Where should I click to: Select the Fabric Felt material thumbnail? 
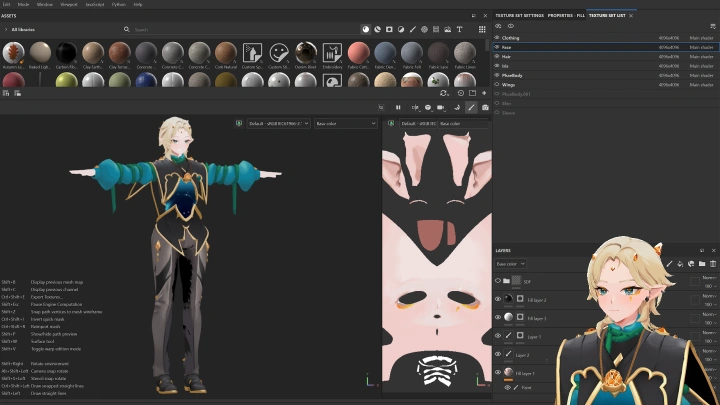click(x=411, y=55)
